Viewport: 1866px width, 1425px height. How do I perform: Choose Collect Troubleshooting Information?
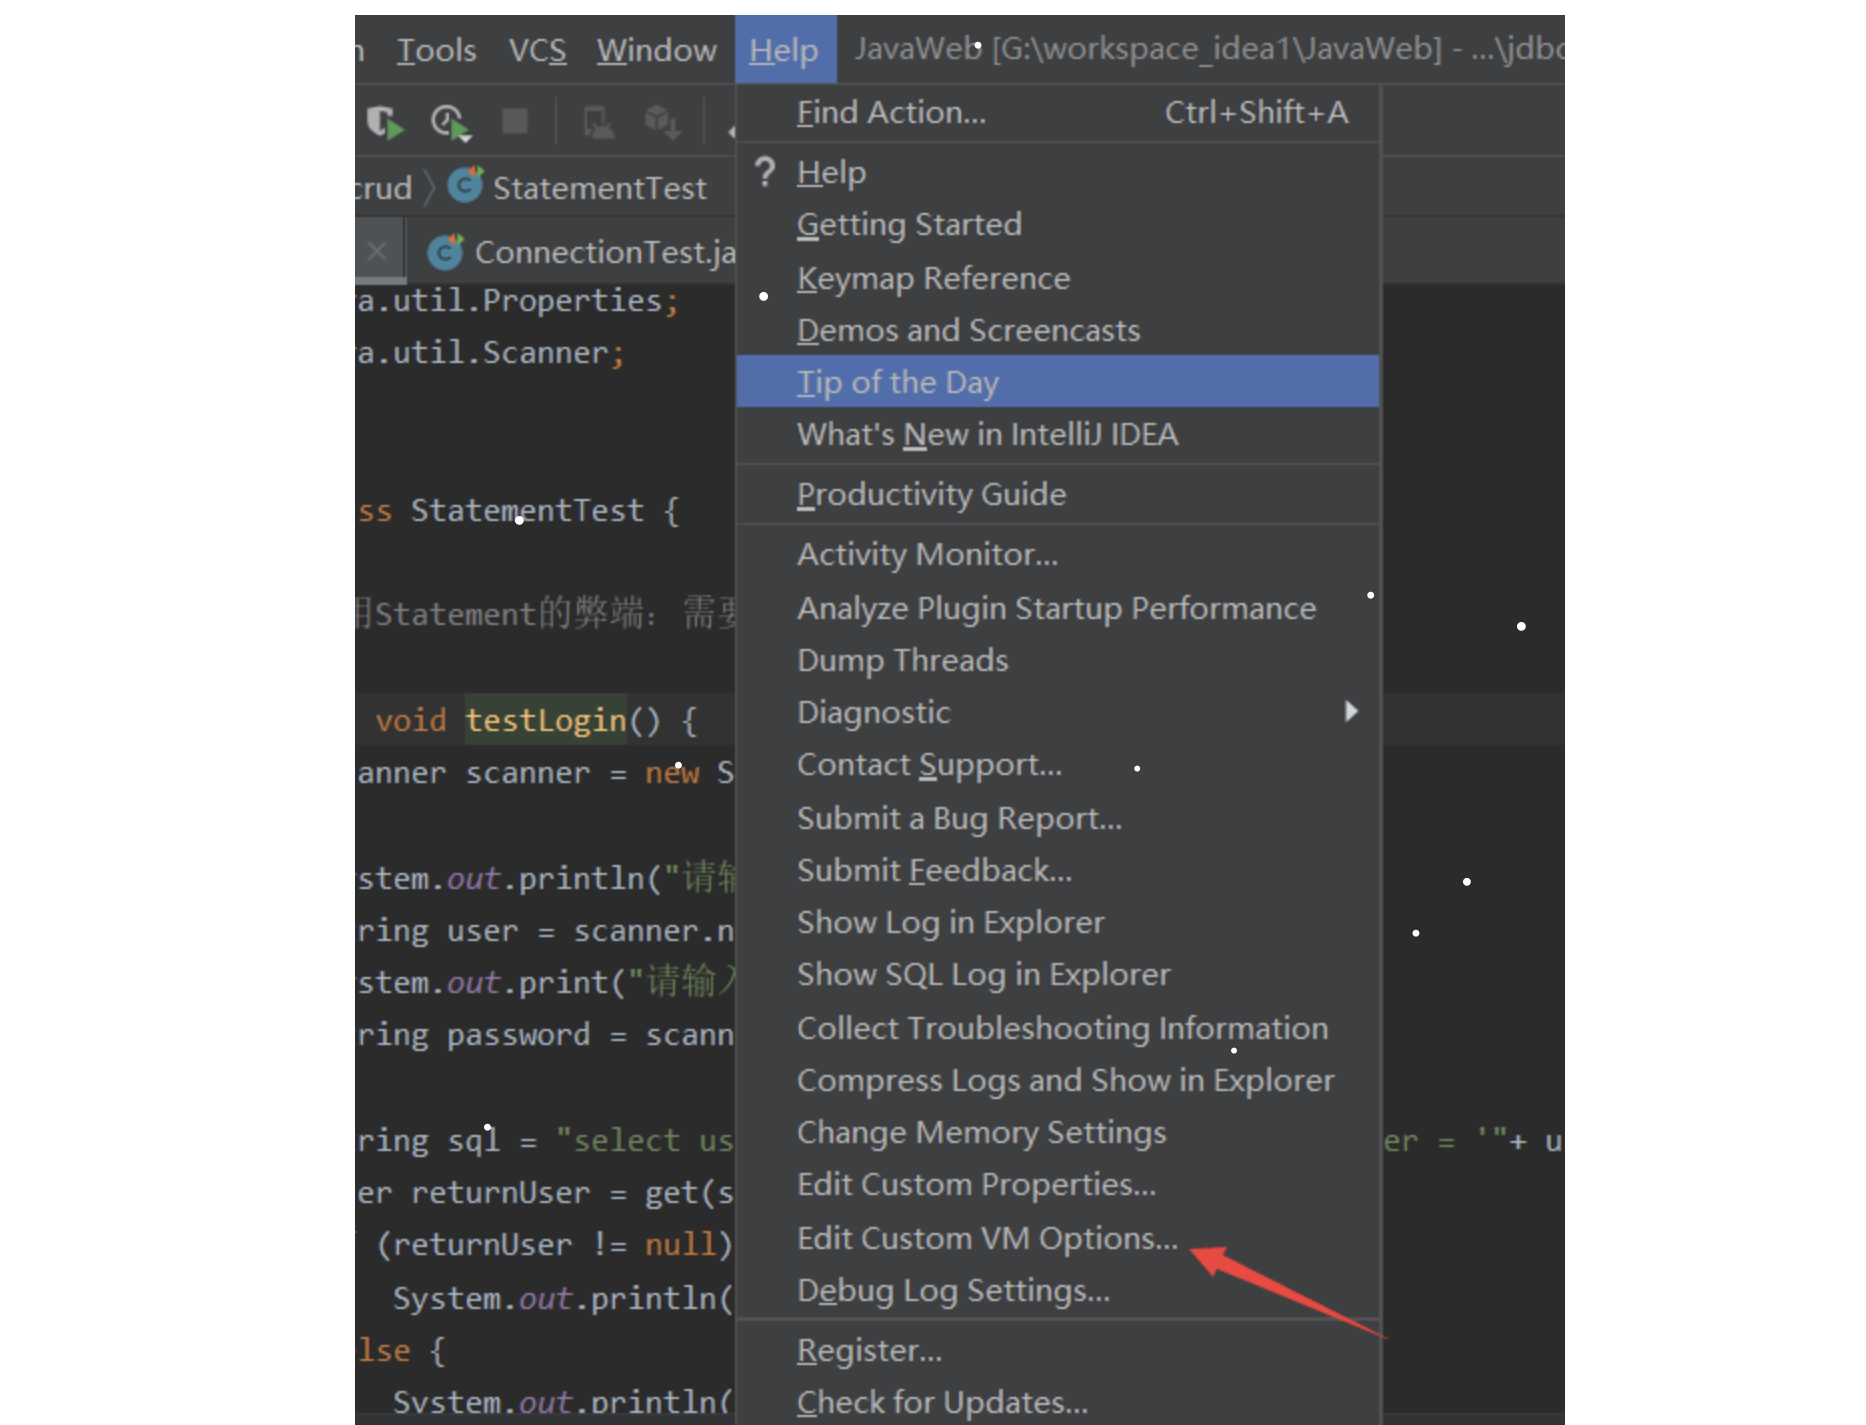(x=1058, y=1027)
